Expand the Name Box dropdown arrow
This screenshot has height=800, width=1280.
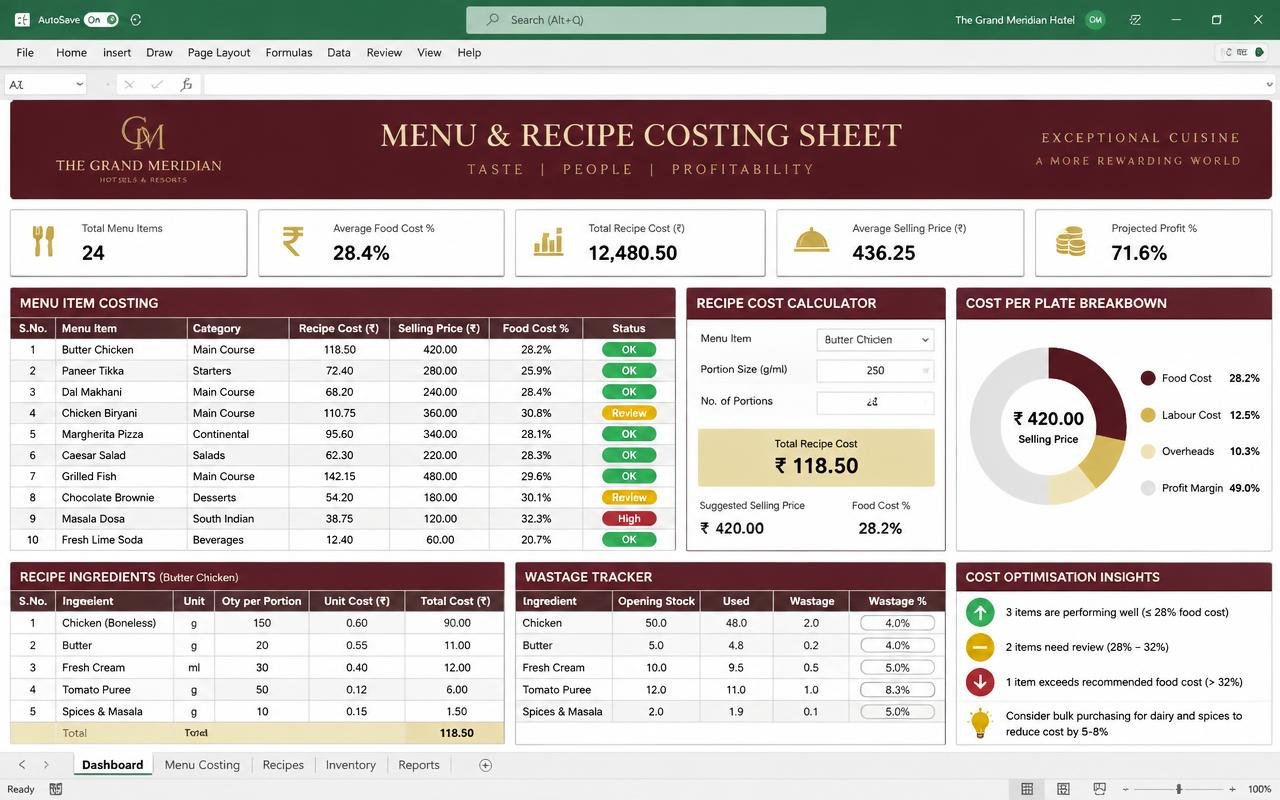click(79, 85)
